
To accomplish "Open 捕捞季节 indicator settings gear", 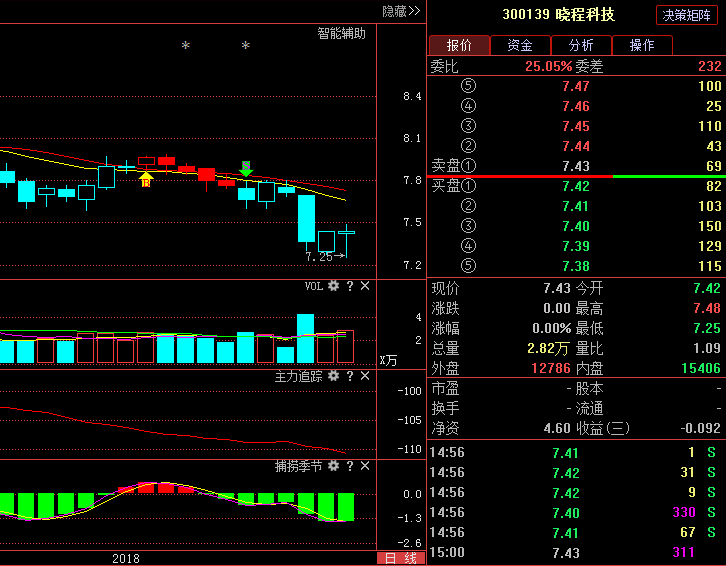I will pos(334,466).
